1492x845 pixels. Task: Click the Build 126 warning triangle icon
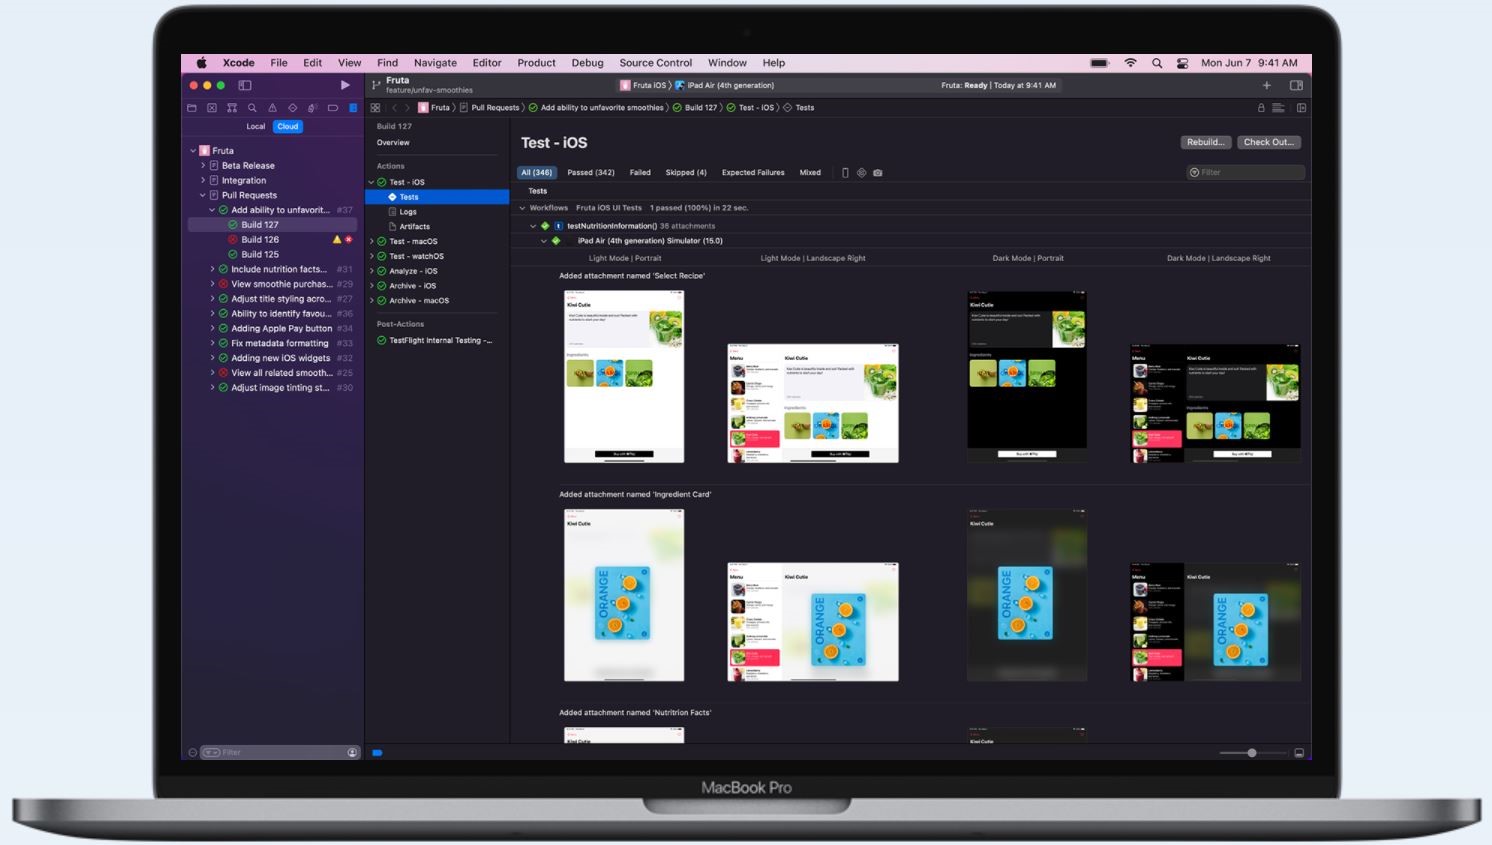pos(337,239)
